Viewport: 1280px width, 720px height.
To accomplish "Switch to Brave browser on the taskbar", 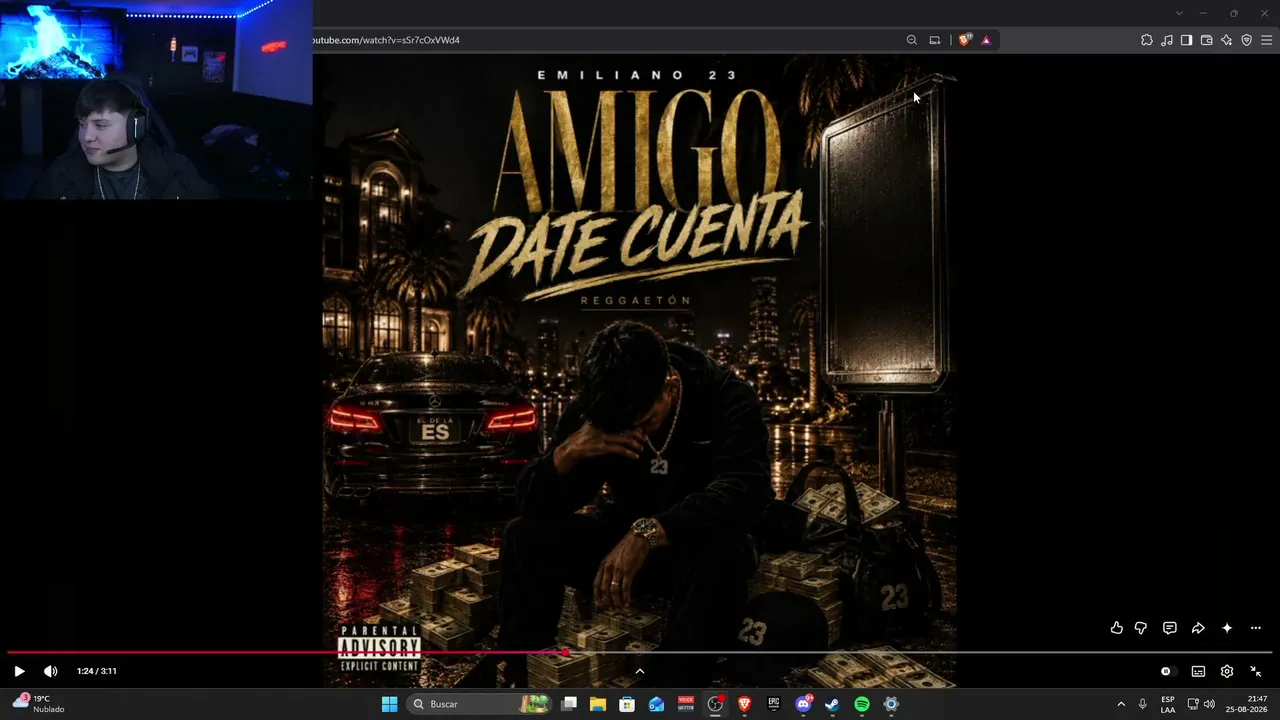I will coord(744,704).
